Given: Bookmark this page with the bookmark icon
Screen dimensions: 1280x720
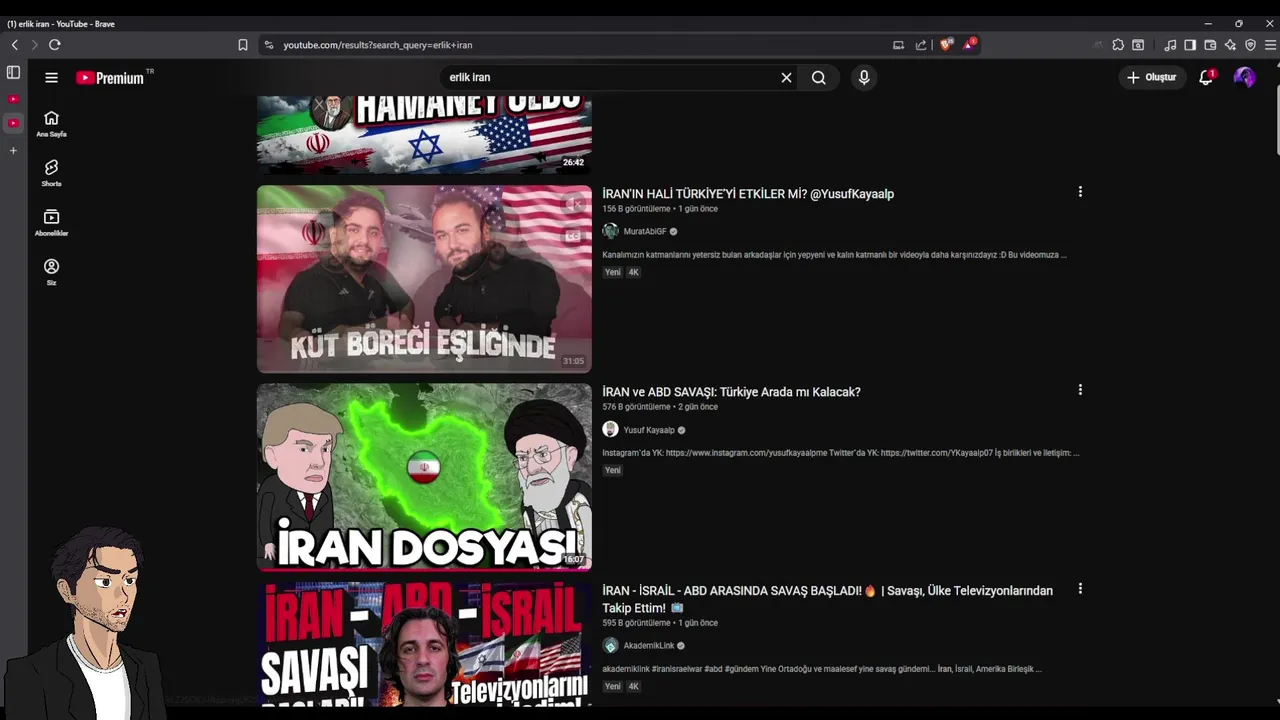Looking at the screenshot, I should (x=243, y=45).
